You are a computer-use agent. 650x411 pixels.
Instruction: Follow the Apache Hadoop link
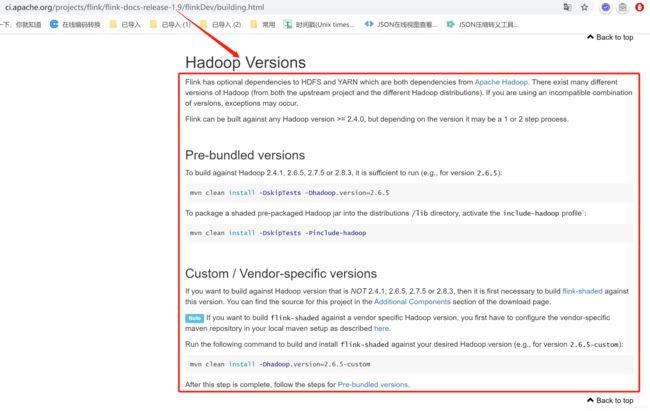pyautogui.click(x=501, y=82)
